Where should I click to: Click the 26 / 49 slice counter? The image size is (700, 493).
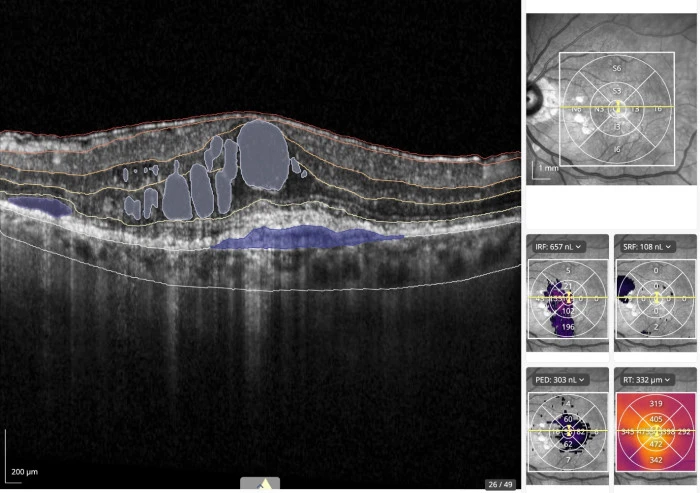[x=500, y=484]
